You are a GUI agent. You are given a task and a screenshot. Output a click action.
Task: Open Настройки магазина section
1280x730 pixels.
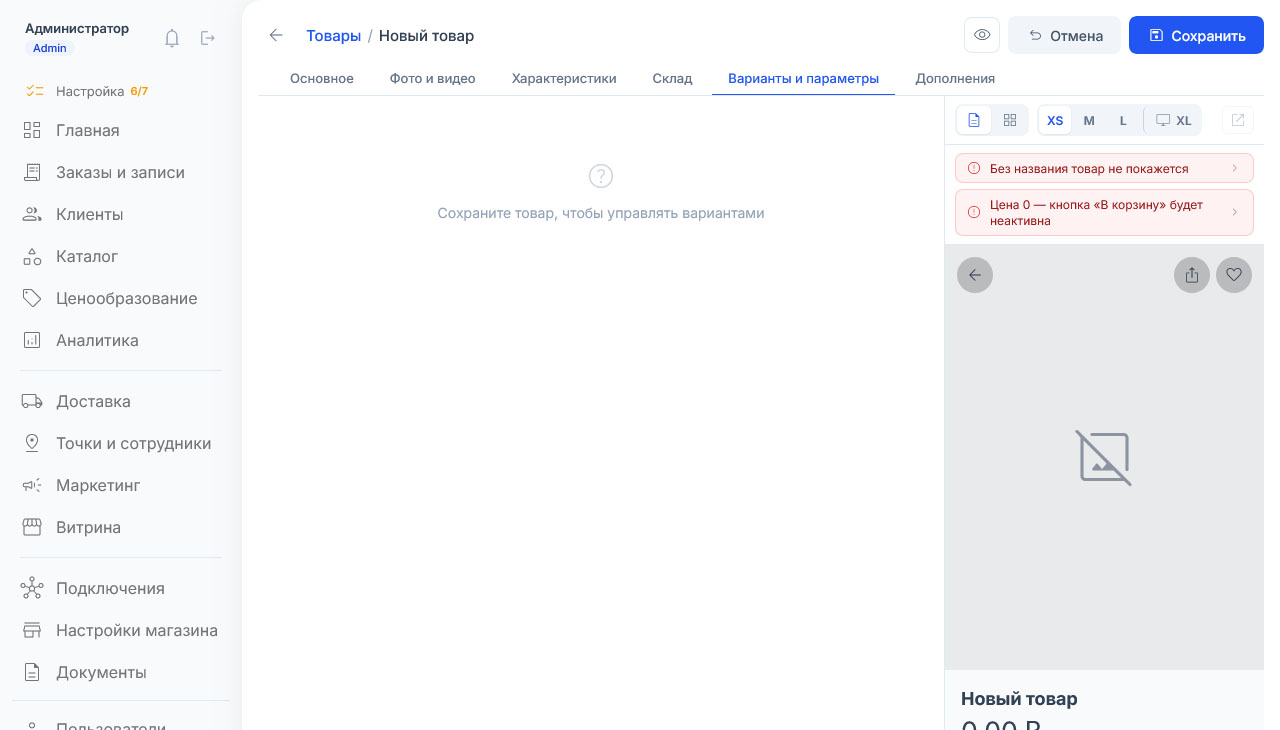pyautogui.click(x=120, y=630)
